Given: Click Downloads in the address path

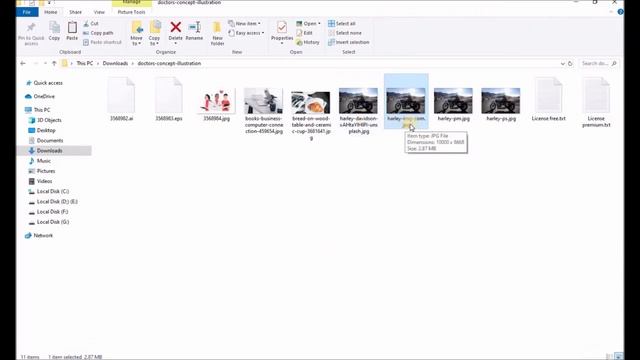Looking at the screenshot, I should click(x=116, y=64).
